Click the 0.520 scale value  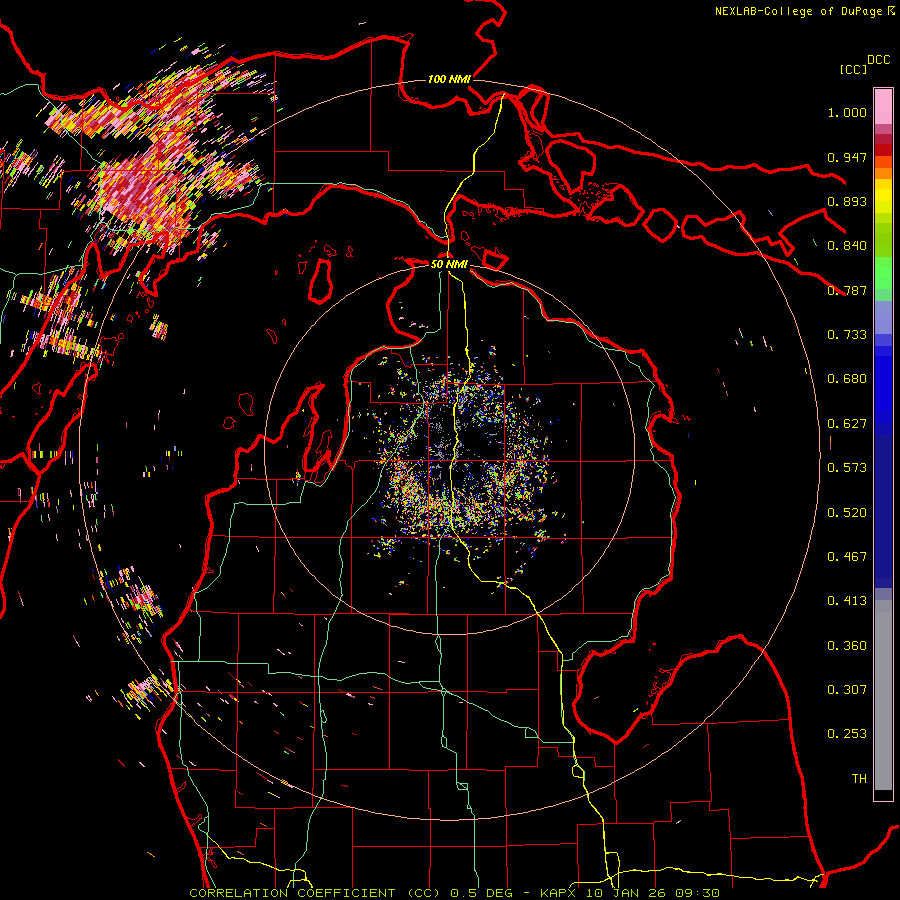pyautogui.click(x=847, y=513)
